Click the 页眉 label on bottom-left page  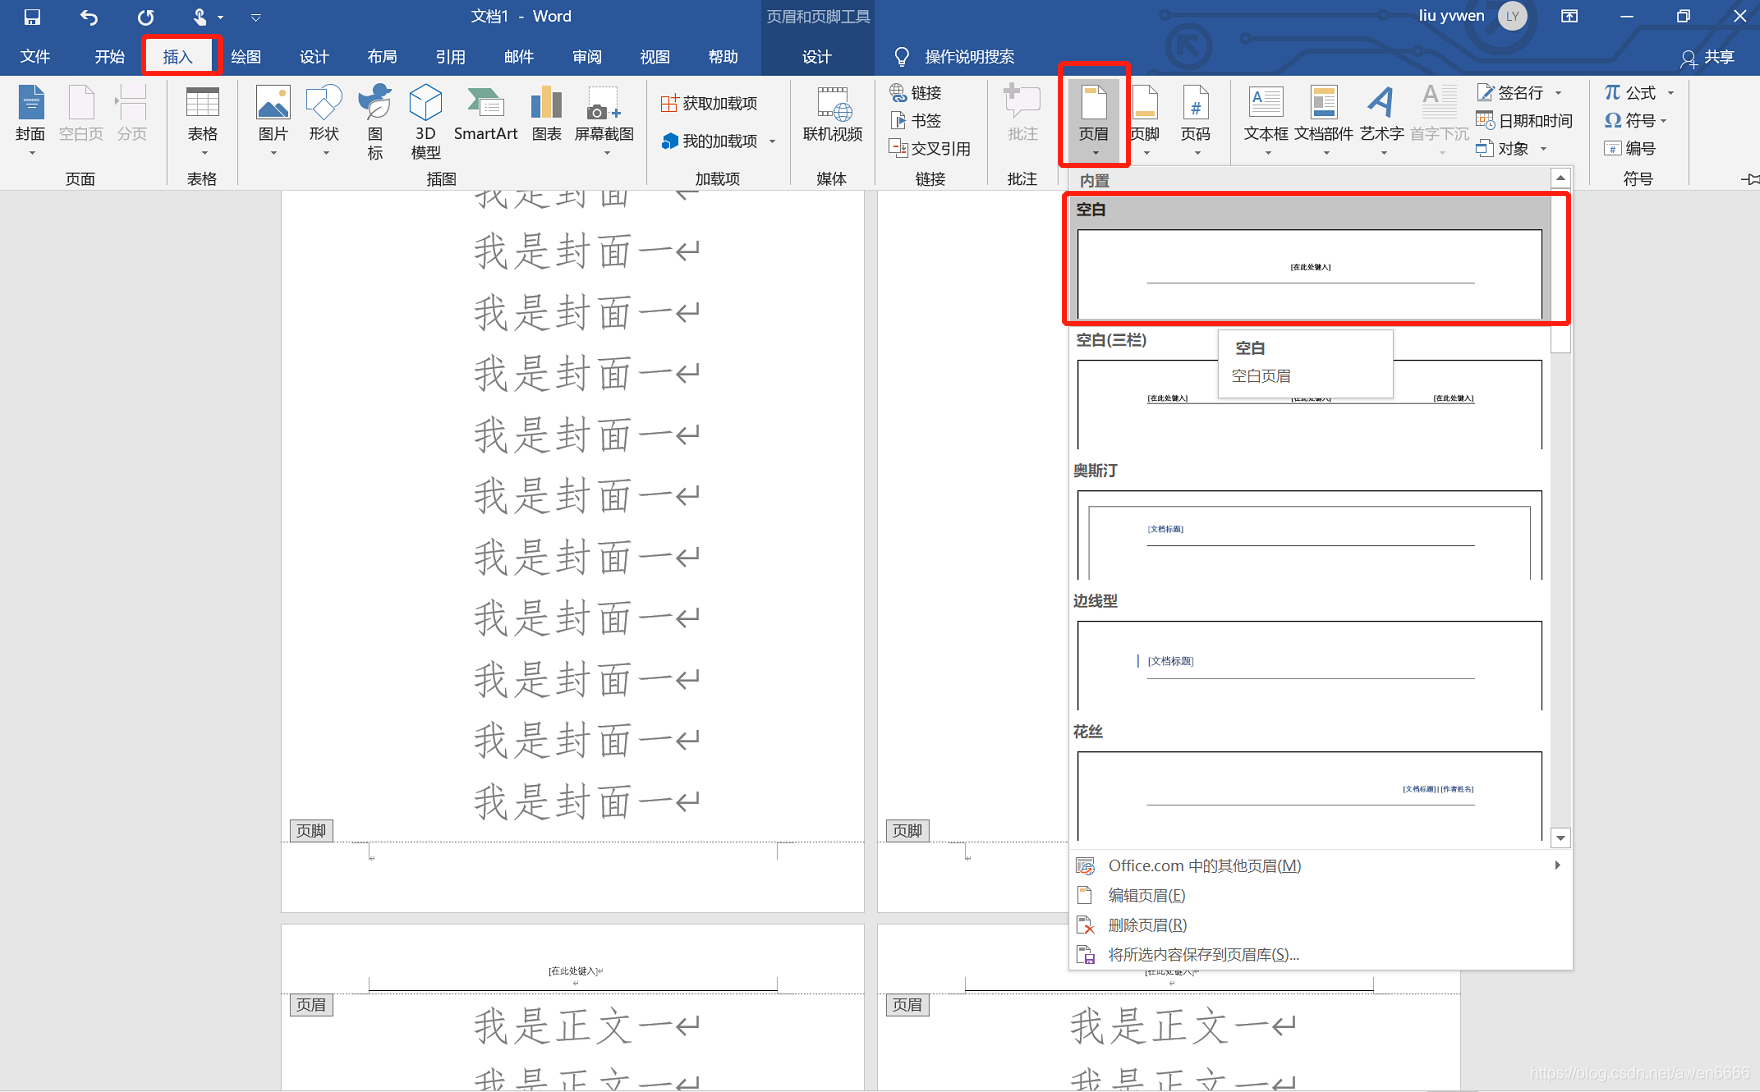[311, 1005]
